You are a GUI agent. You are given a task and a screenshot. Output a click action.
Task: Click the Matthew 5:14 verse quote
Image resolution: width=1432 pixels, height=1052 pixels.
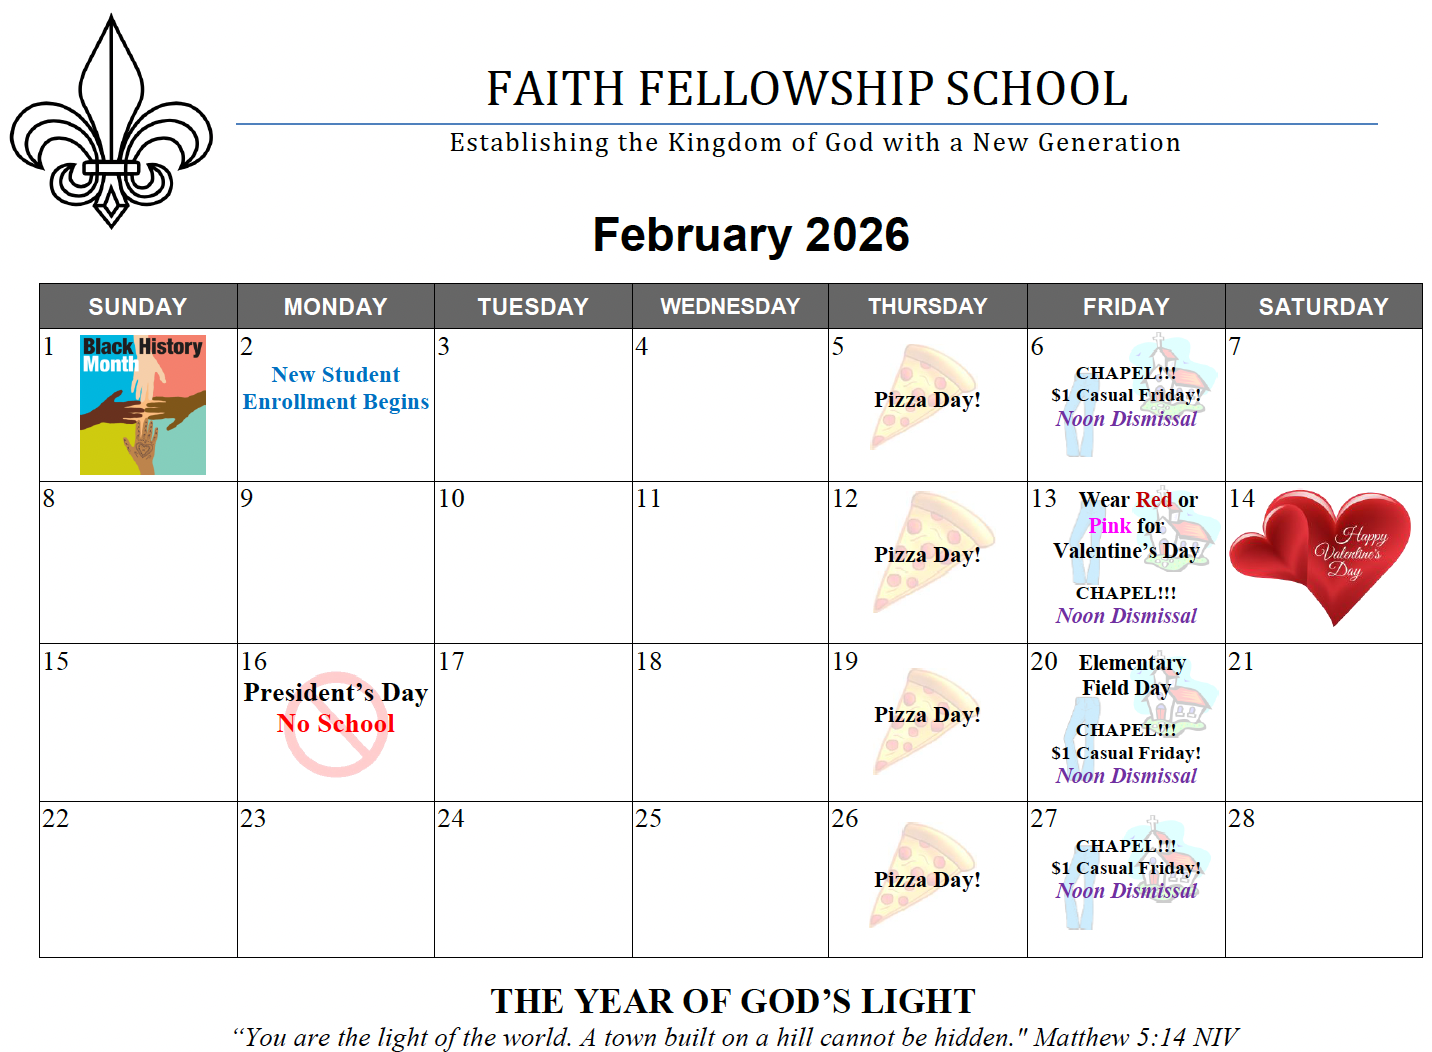point(735,1037)
